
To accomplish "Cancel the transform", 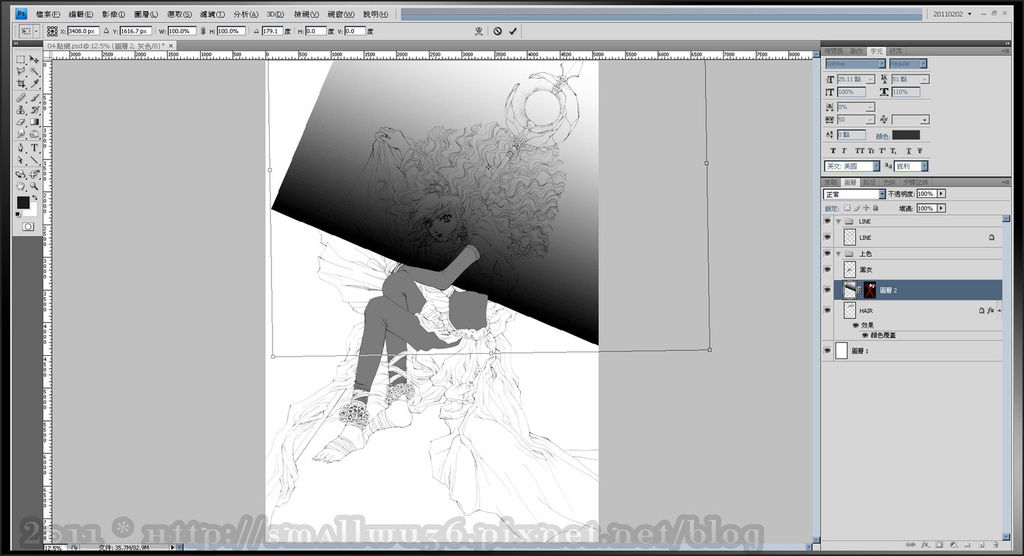I will click(x=498, y=31).
